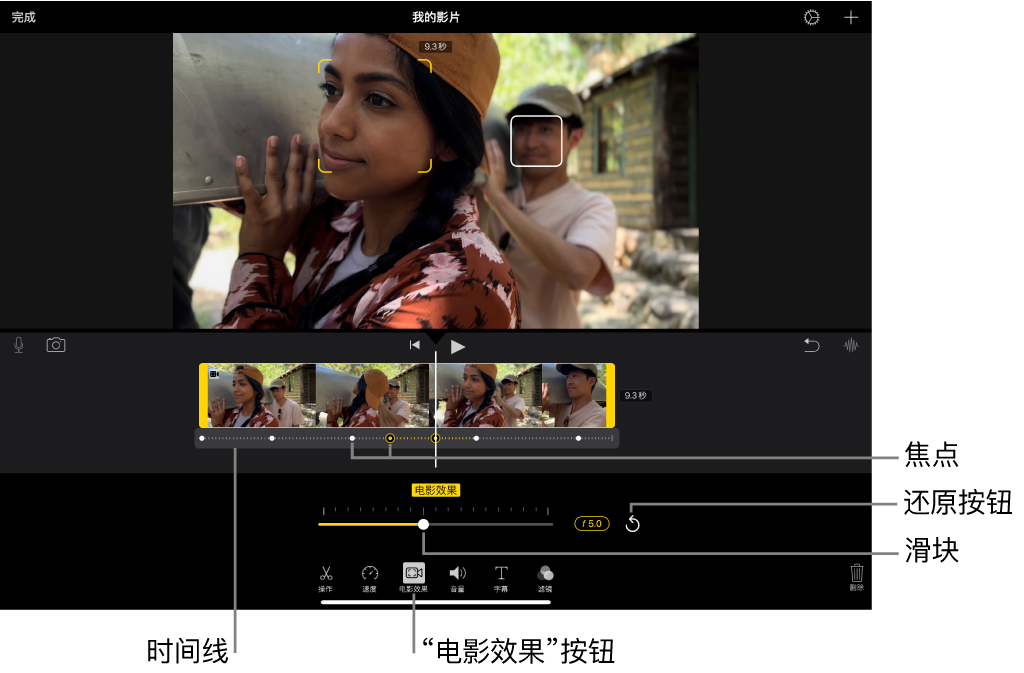Delete clip with trash icon
The height and width of the screenshot is (673, 1024).
pos(857,577)
